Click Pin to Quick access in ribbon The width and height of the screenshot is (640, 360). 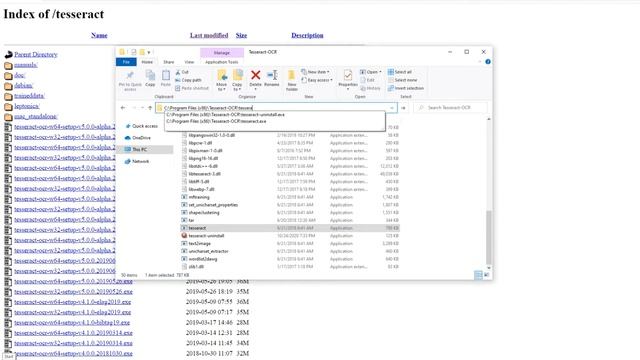[x=130, y=80]
